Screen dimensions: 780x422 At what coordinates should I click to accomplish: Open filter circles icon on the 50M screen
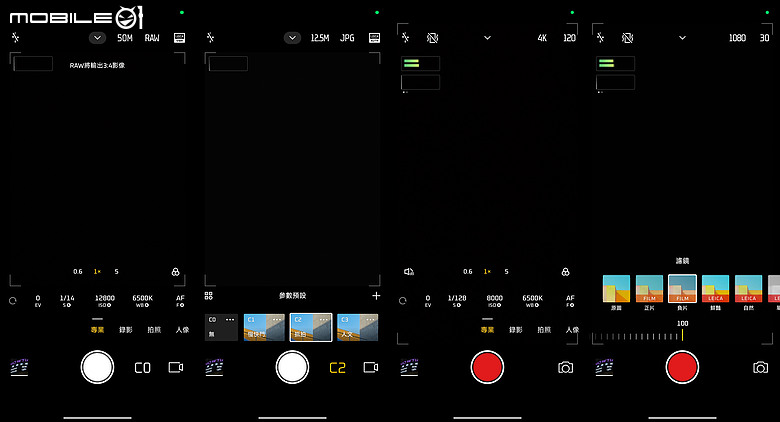(x=176, y=272)
